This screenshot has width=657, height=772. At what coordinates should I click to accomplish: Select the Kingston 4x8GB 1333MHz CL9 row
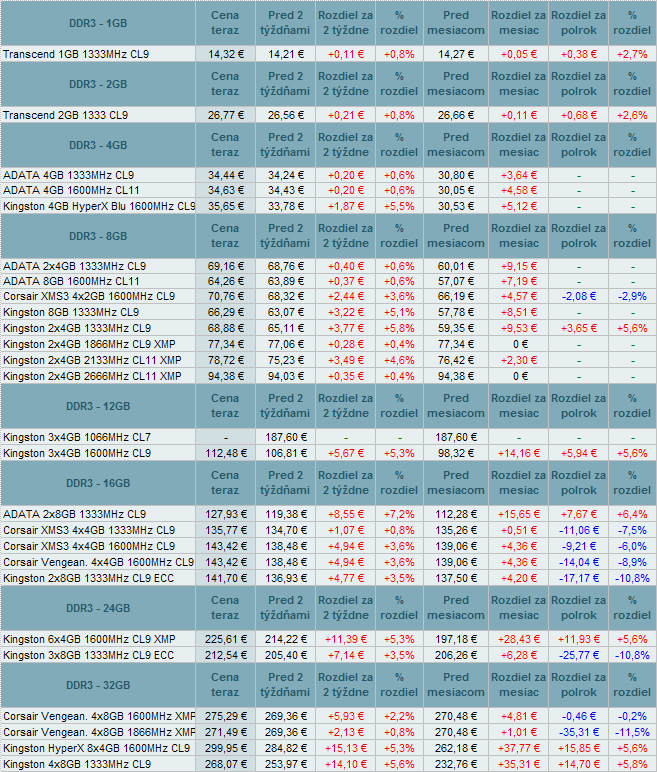(328, 764)
